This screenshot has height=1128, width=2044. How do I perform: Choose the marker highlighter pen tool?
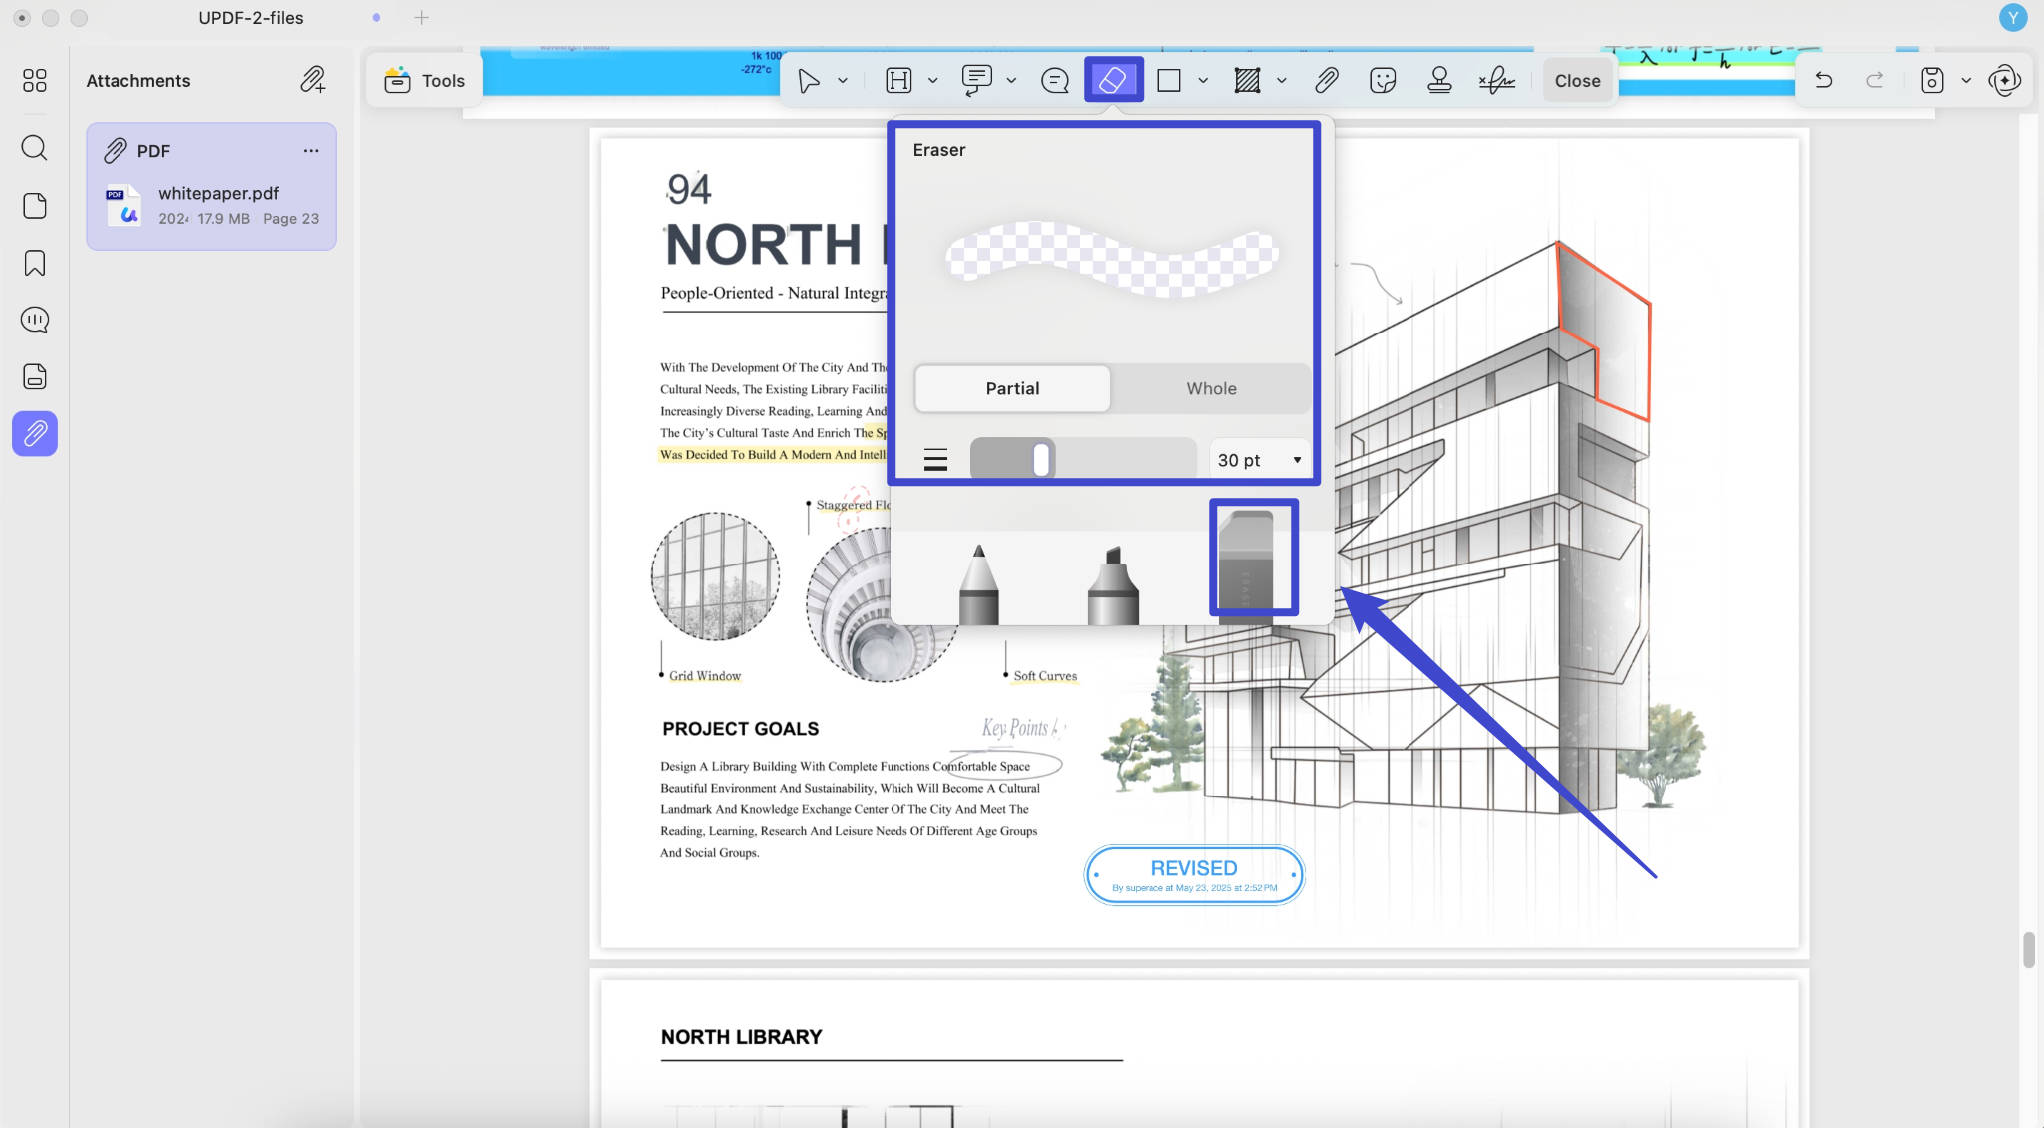[x=1113, y=586]
